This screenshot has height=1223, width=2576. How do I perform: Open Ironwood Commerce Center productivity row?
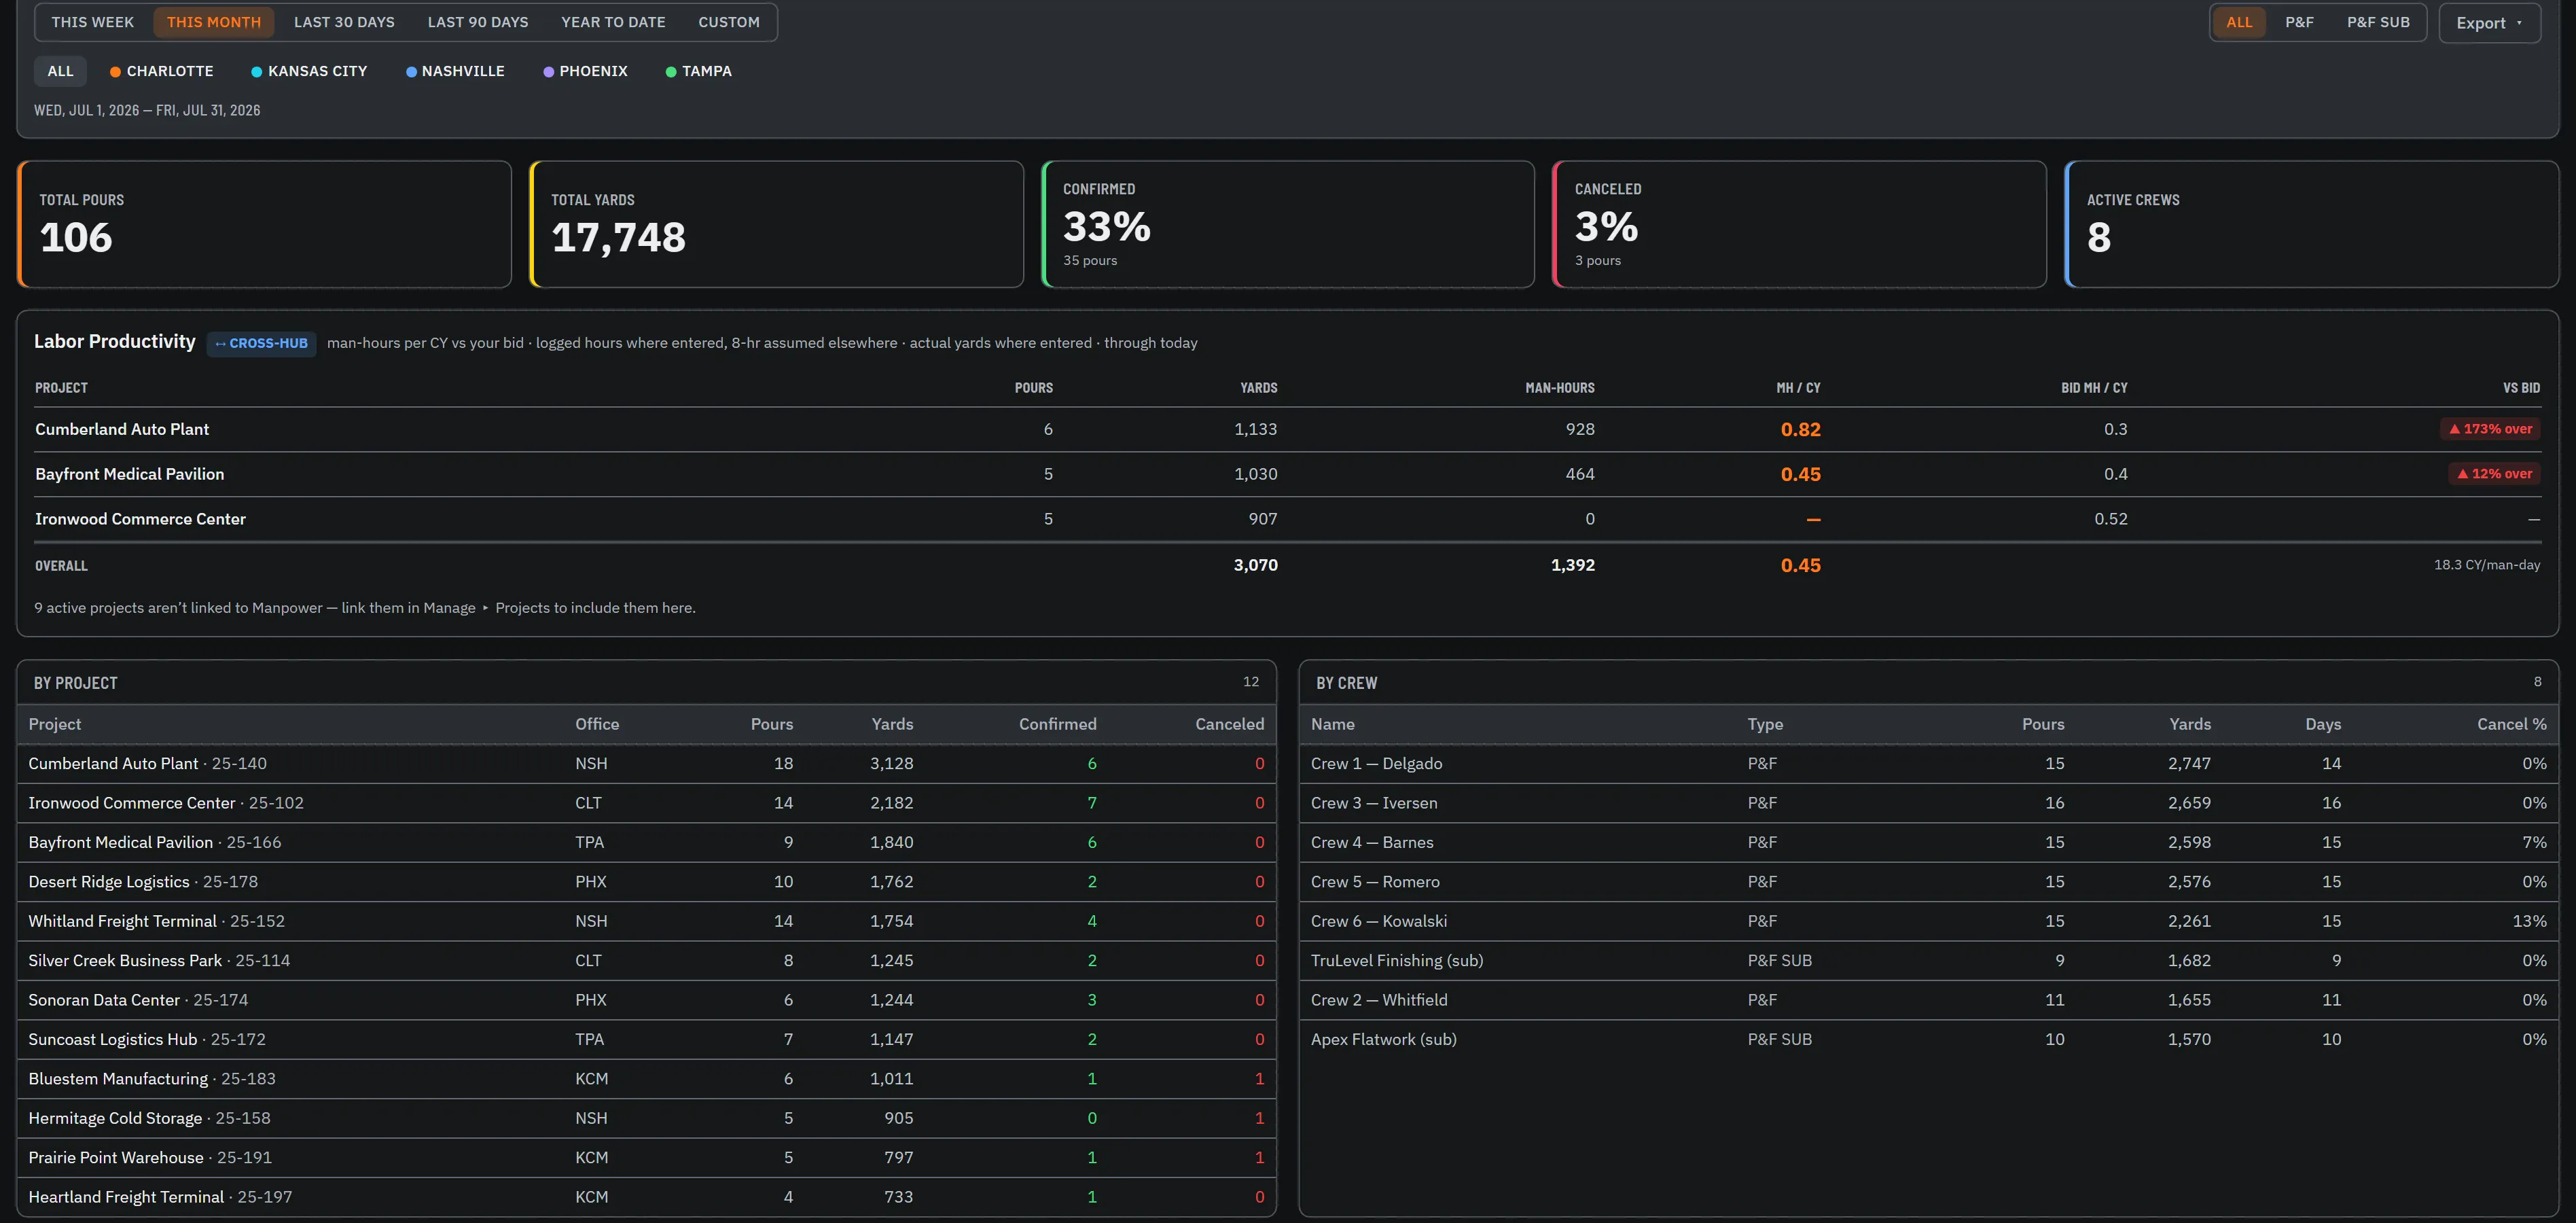click(1288, 519)
